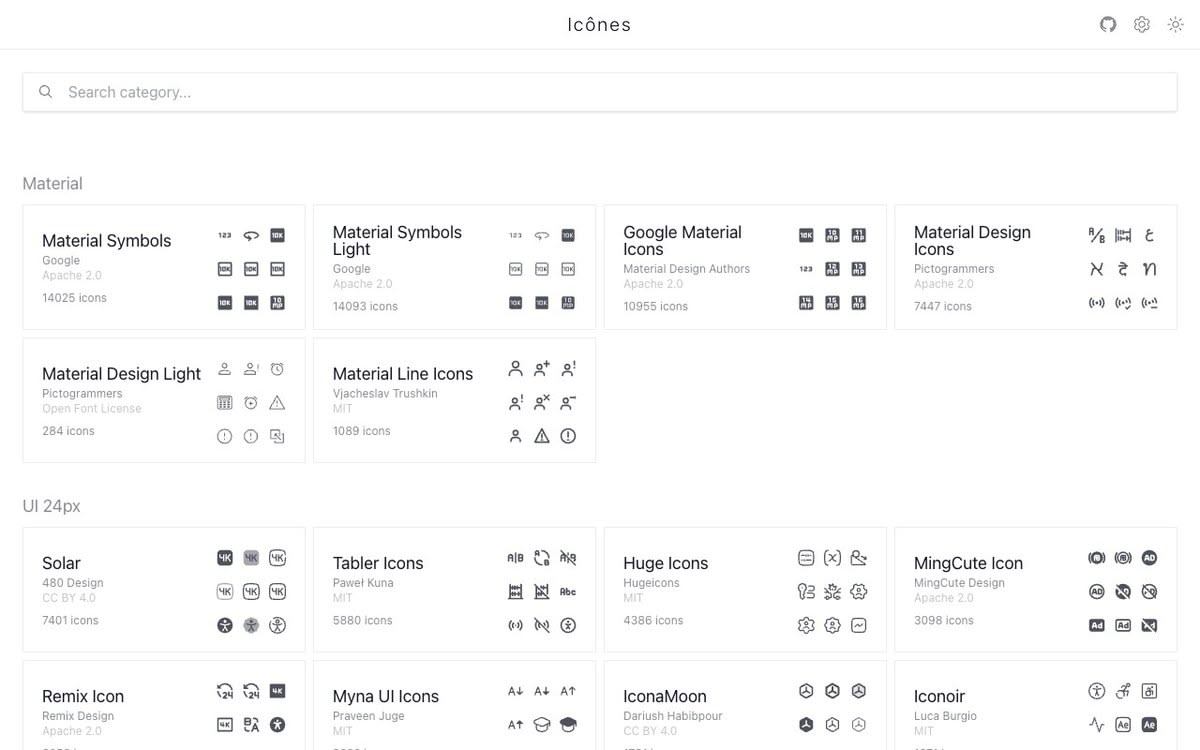Click the accessible circle icon in Tabler Icons card
The image size is (1200, 750).
point(568,625)
